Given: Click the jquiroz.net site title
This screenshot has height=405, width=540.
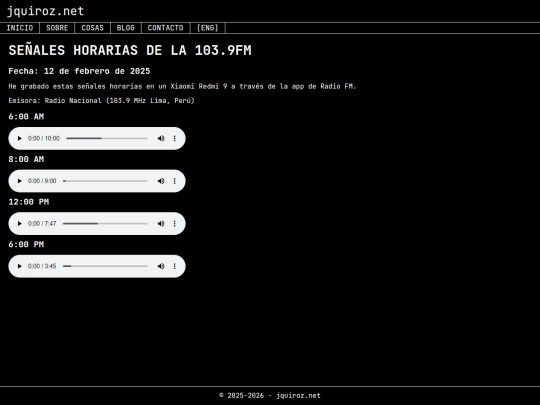Looking at the screenshot, I should [x=45, y=11].
